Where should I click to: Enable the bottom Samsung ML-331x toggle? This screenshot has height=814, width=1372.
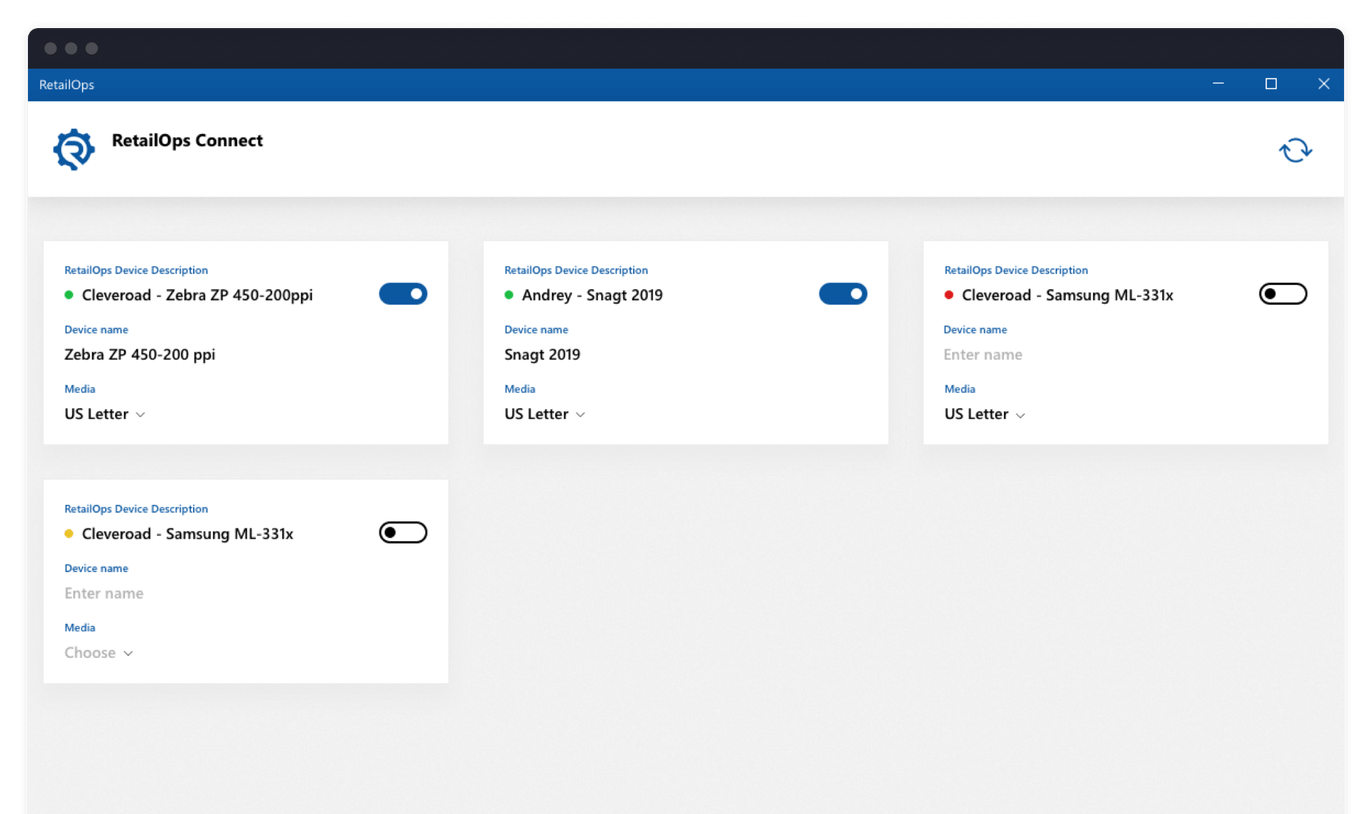coord(403,531)
